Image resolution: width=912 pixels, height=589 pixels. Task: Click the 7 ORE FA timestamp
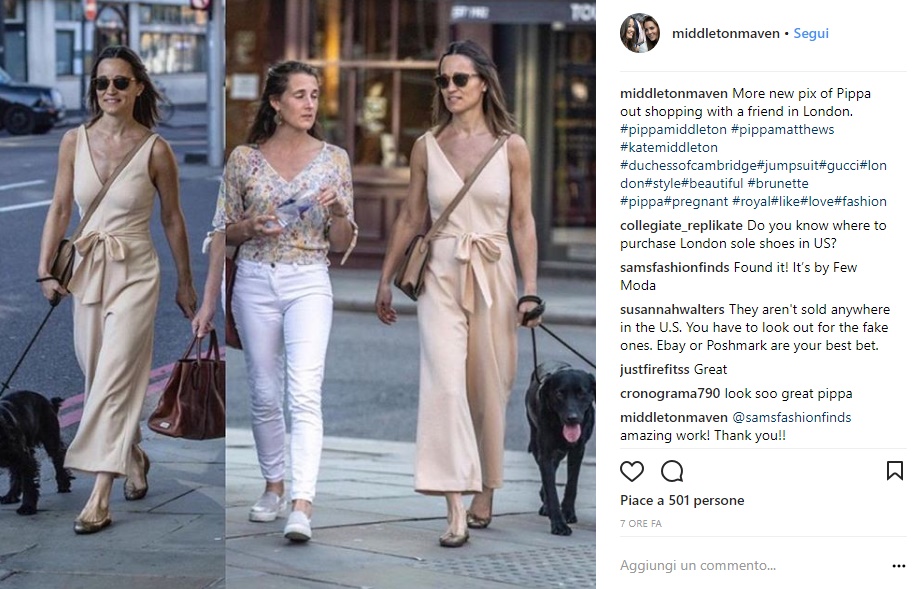click(x=641, y=523)
